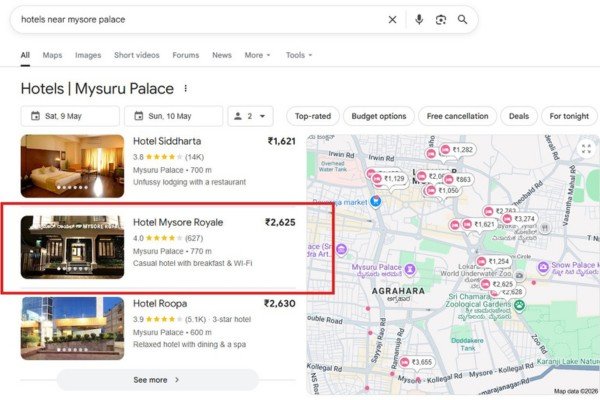Click "Unfussy lodging with a restaurant" description
Image resolution: width=600 pixels, height=400 pixels.
point(189,182)
